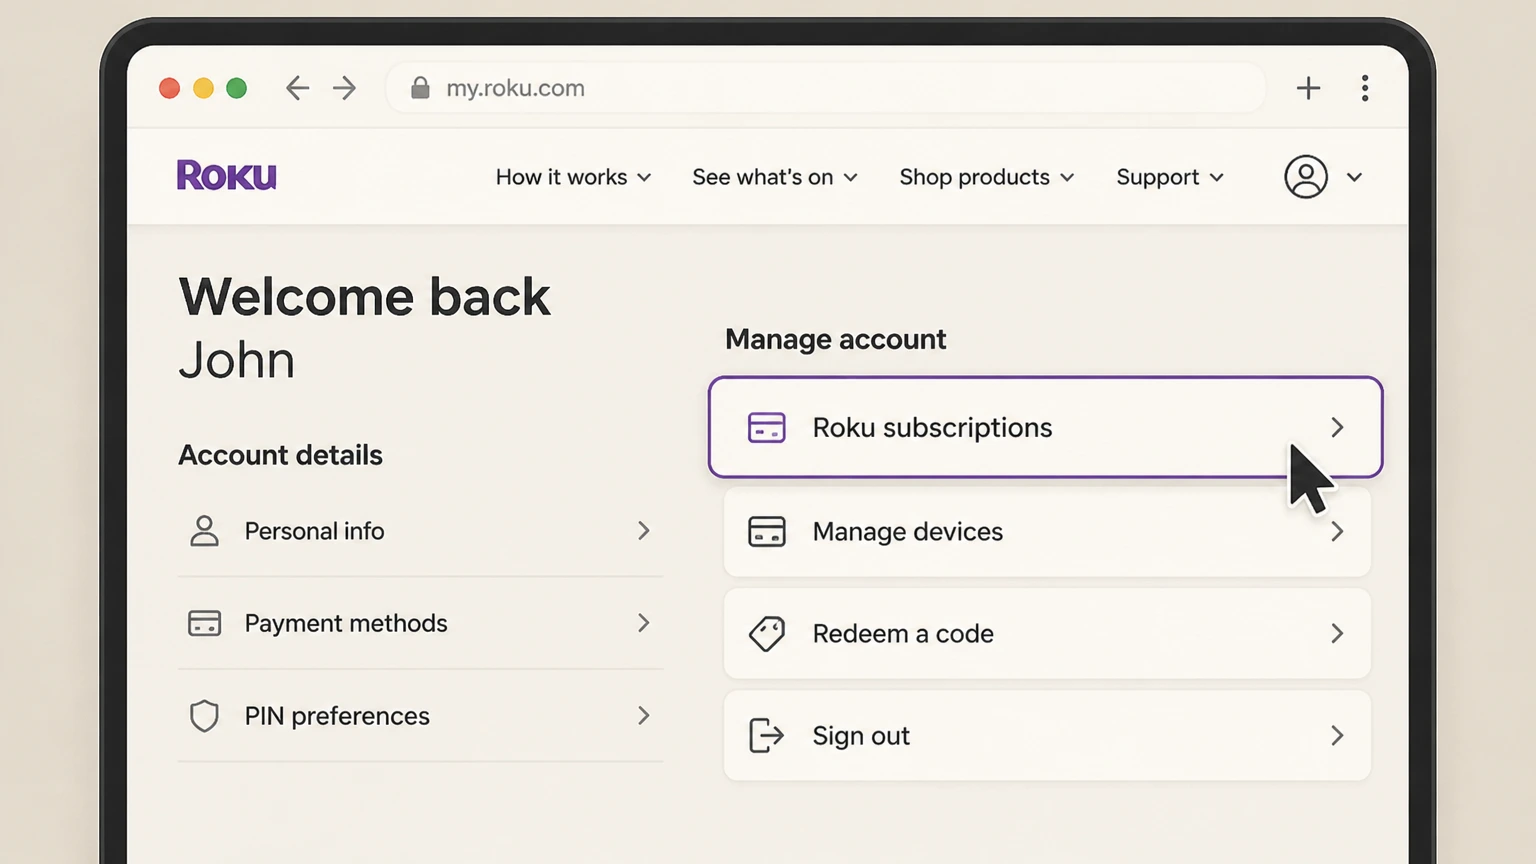Open account dropdown chevron beside avatar
1536x864 pixels.
pos(1354,177)
